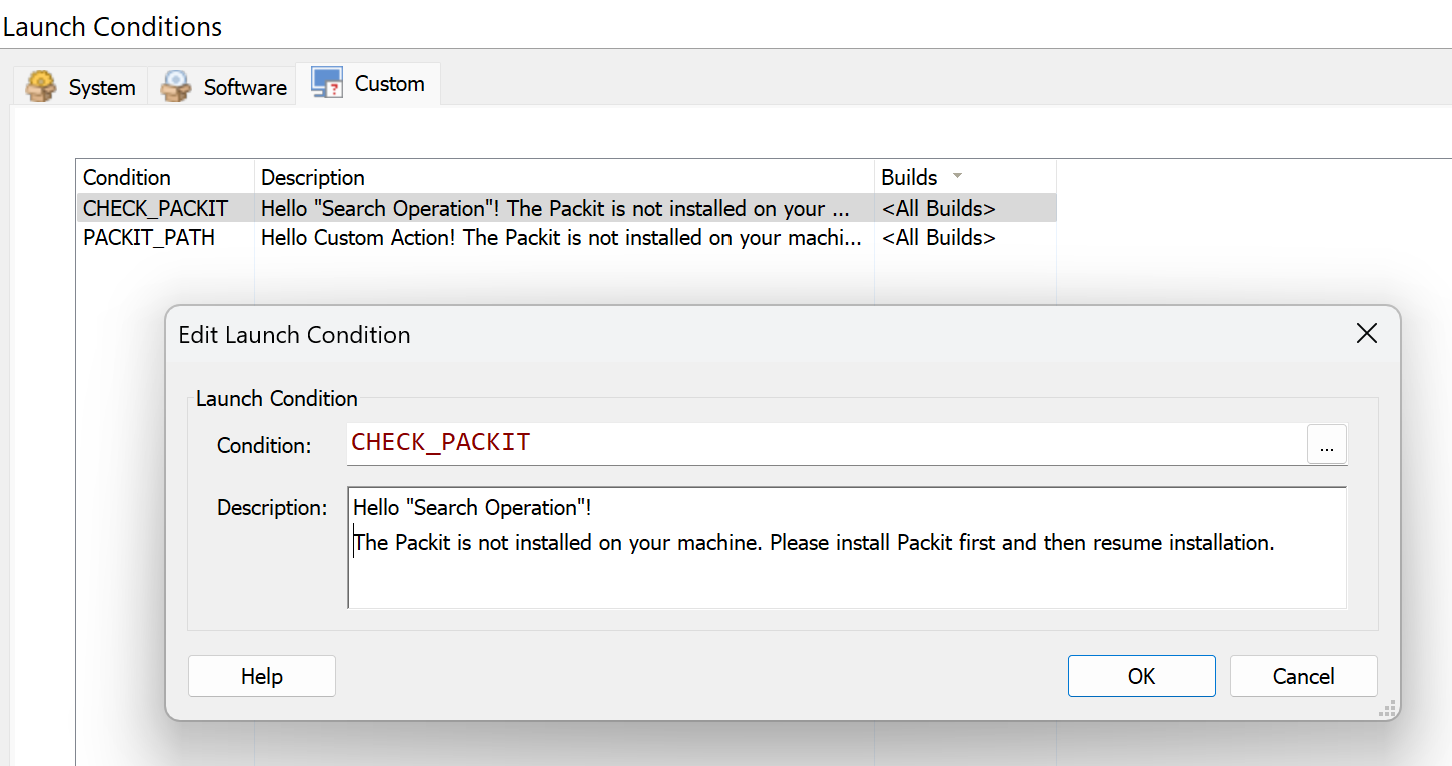Sort by the Condition column header

coord(165,177)
